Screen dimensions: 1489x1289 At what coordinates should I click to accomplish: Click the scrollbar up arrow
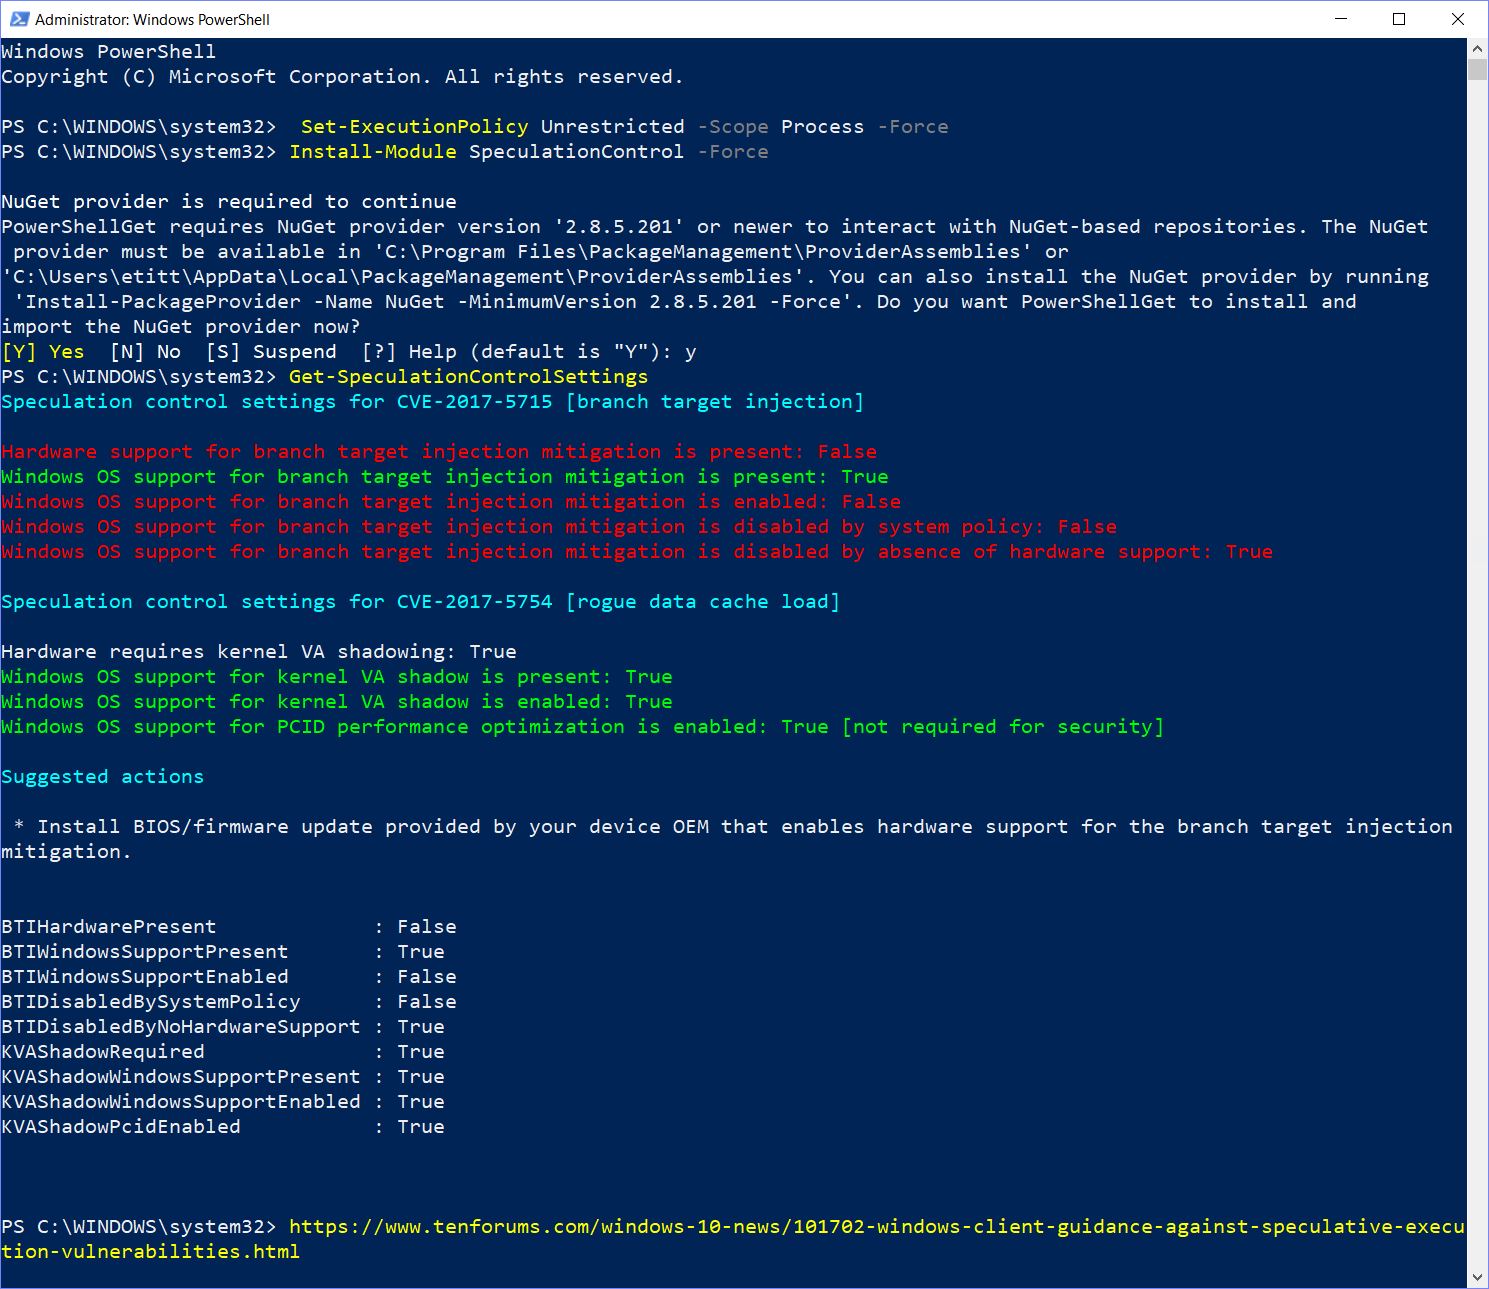click(x=1477, y=48)
